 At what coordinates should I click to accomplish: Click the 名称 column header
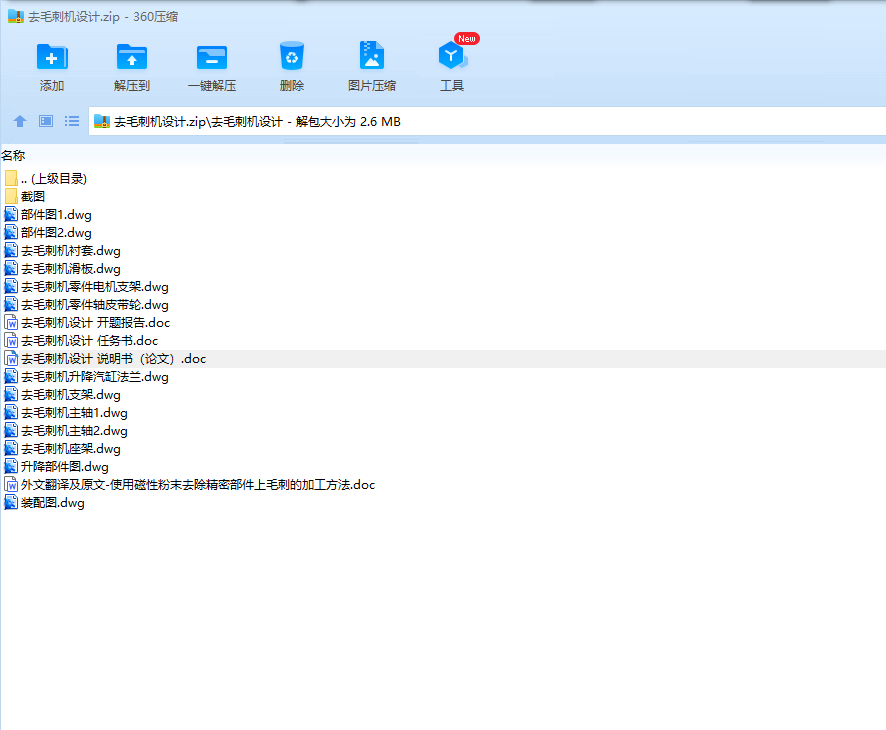(x=13, y=155)
